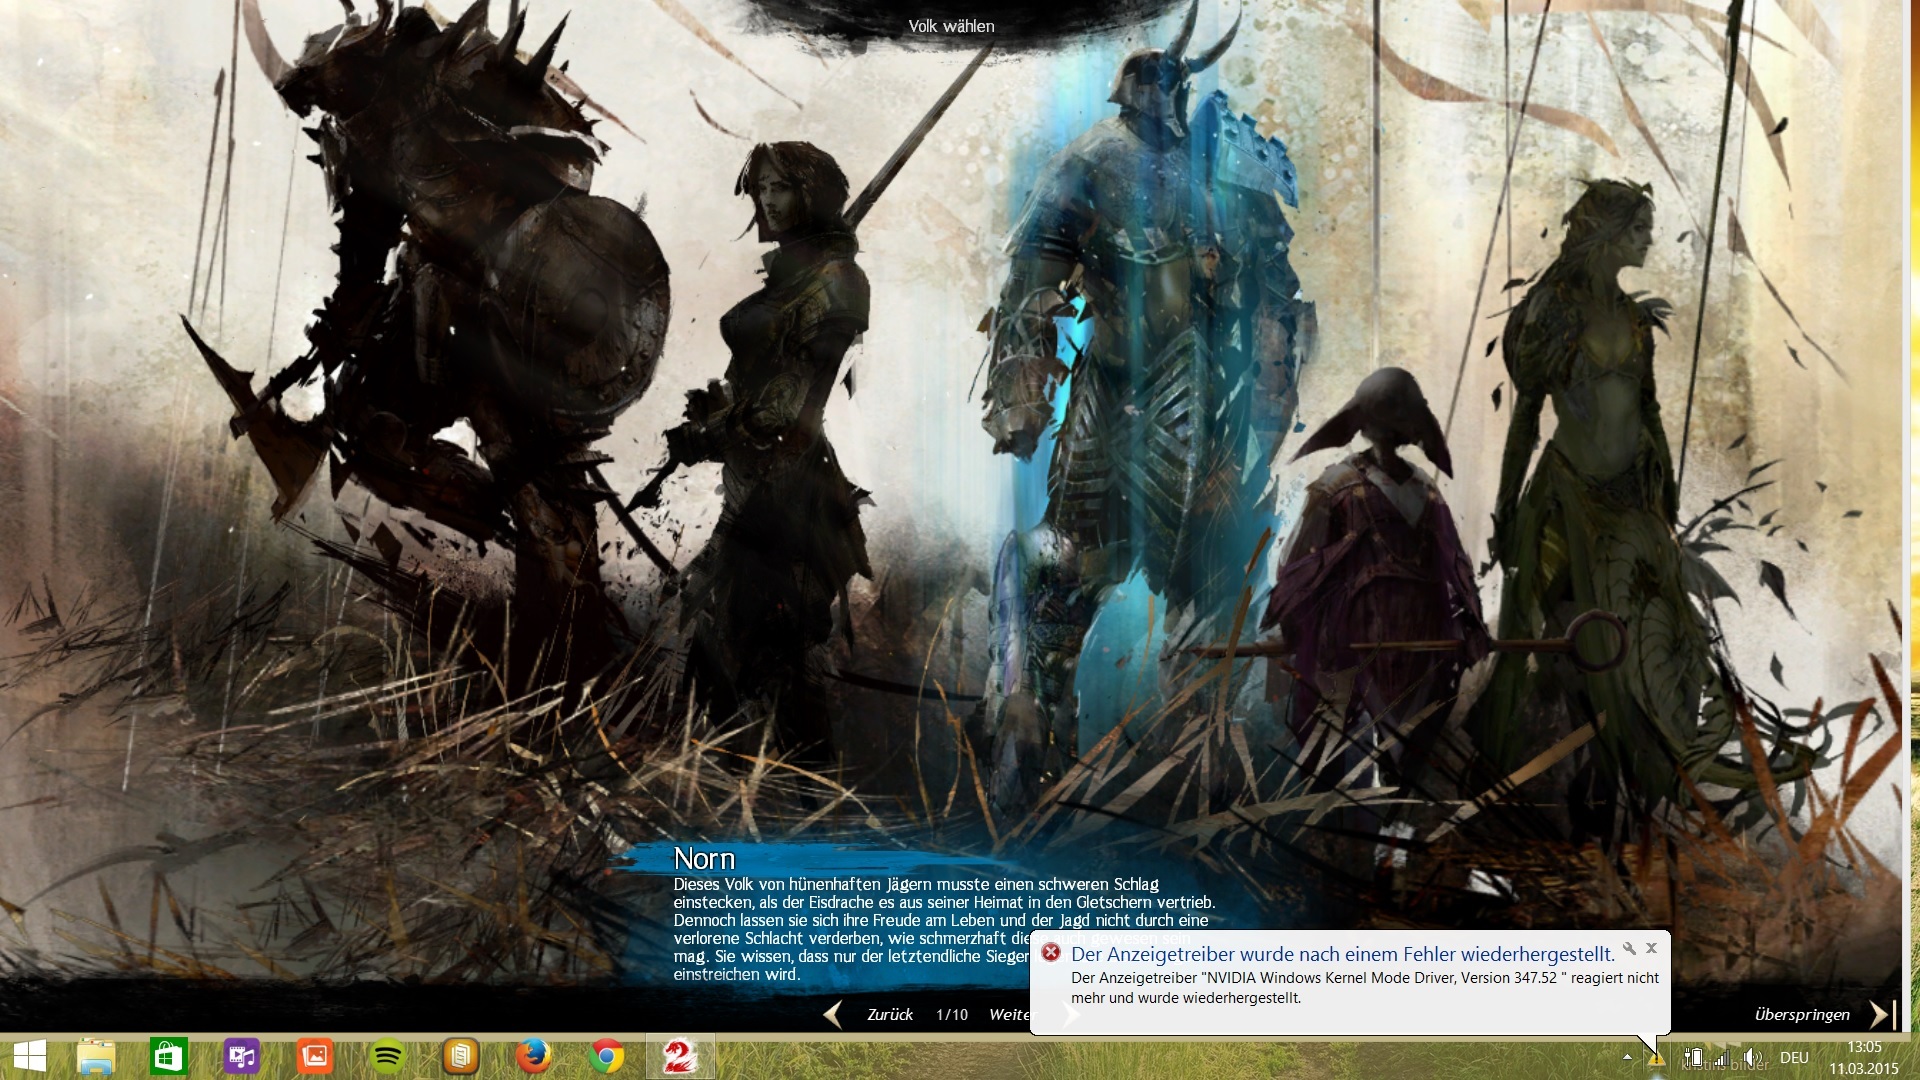The height and width of the screenshot is (1080, 1920).
Task: Click the Norn race name heading
Action: coord(704,859)
